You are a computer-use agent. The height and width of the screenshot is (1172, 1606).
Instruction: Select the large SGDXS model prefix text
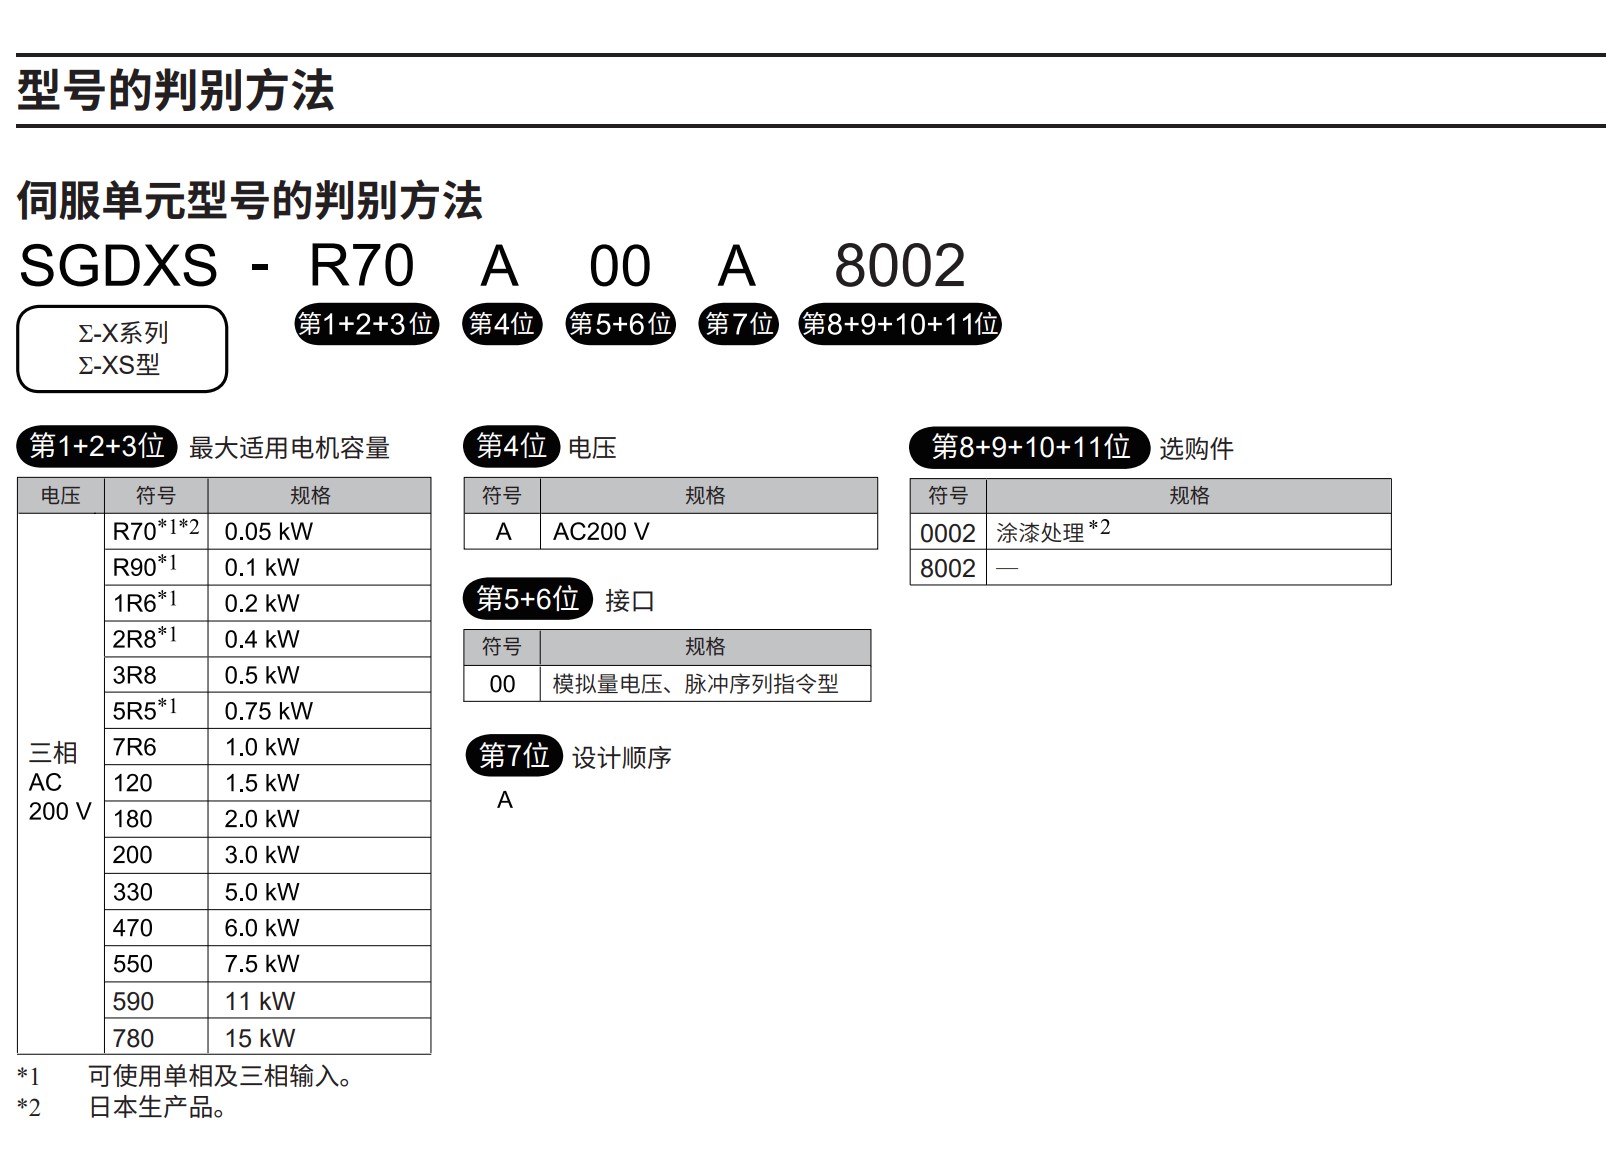(118, 266)
